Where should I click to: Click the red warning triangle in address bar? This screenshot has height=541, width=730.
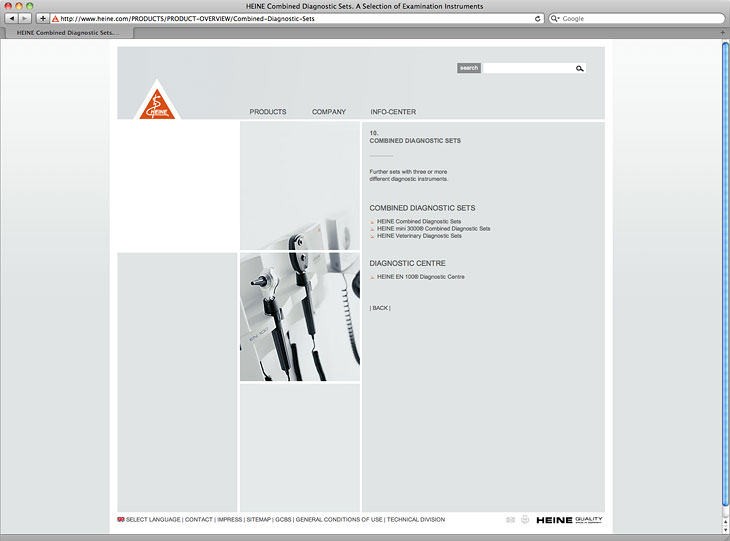click(55, 19)
